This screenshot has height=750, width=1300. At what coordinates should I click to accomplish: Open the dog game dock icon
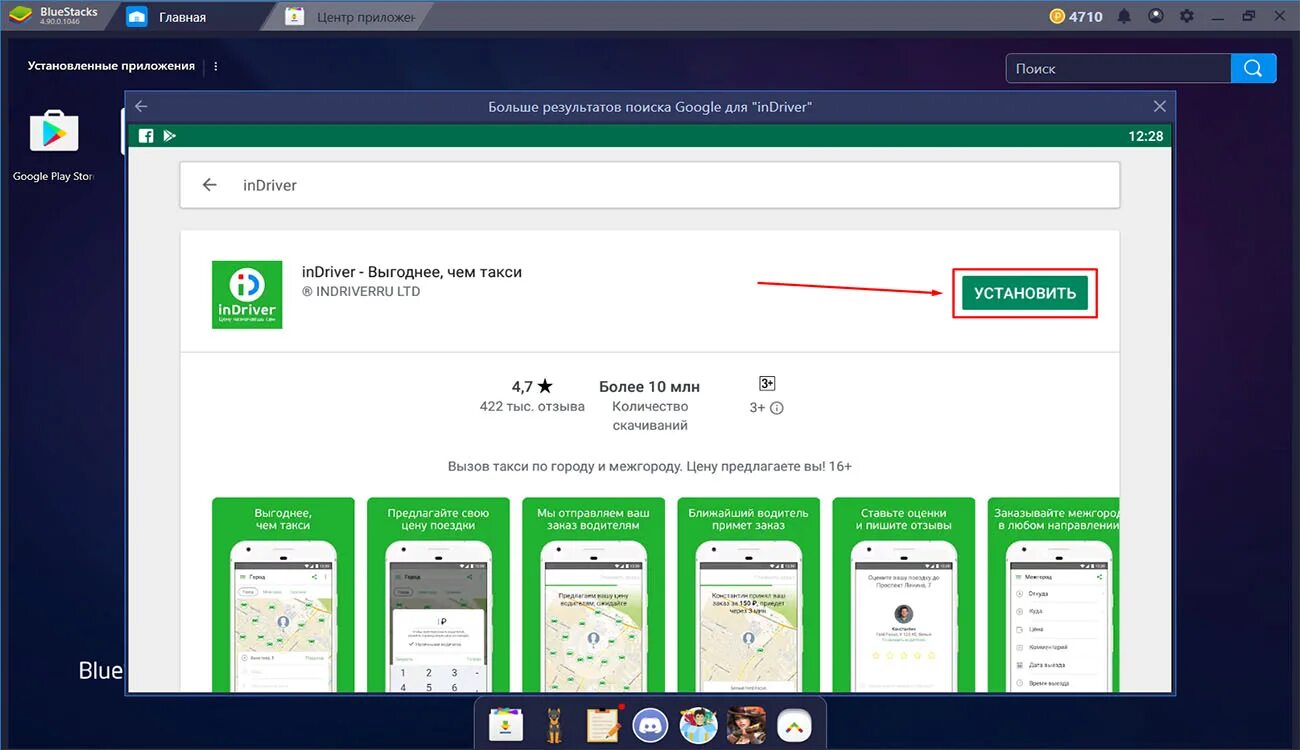click(x=554, y=725)
